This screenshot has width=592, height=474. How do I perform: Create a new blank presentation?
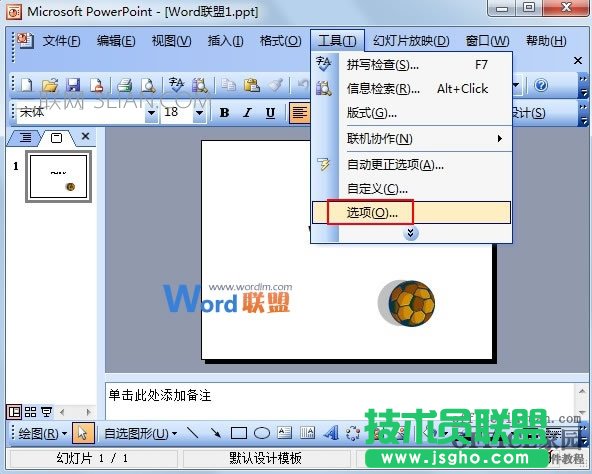tap(26, 85)
